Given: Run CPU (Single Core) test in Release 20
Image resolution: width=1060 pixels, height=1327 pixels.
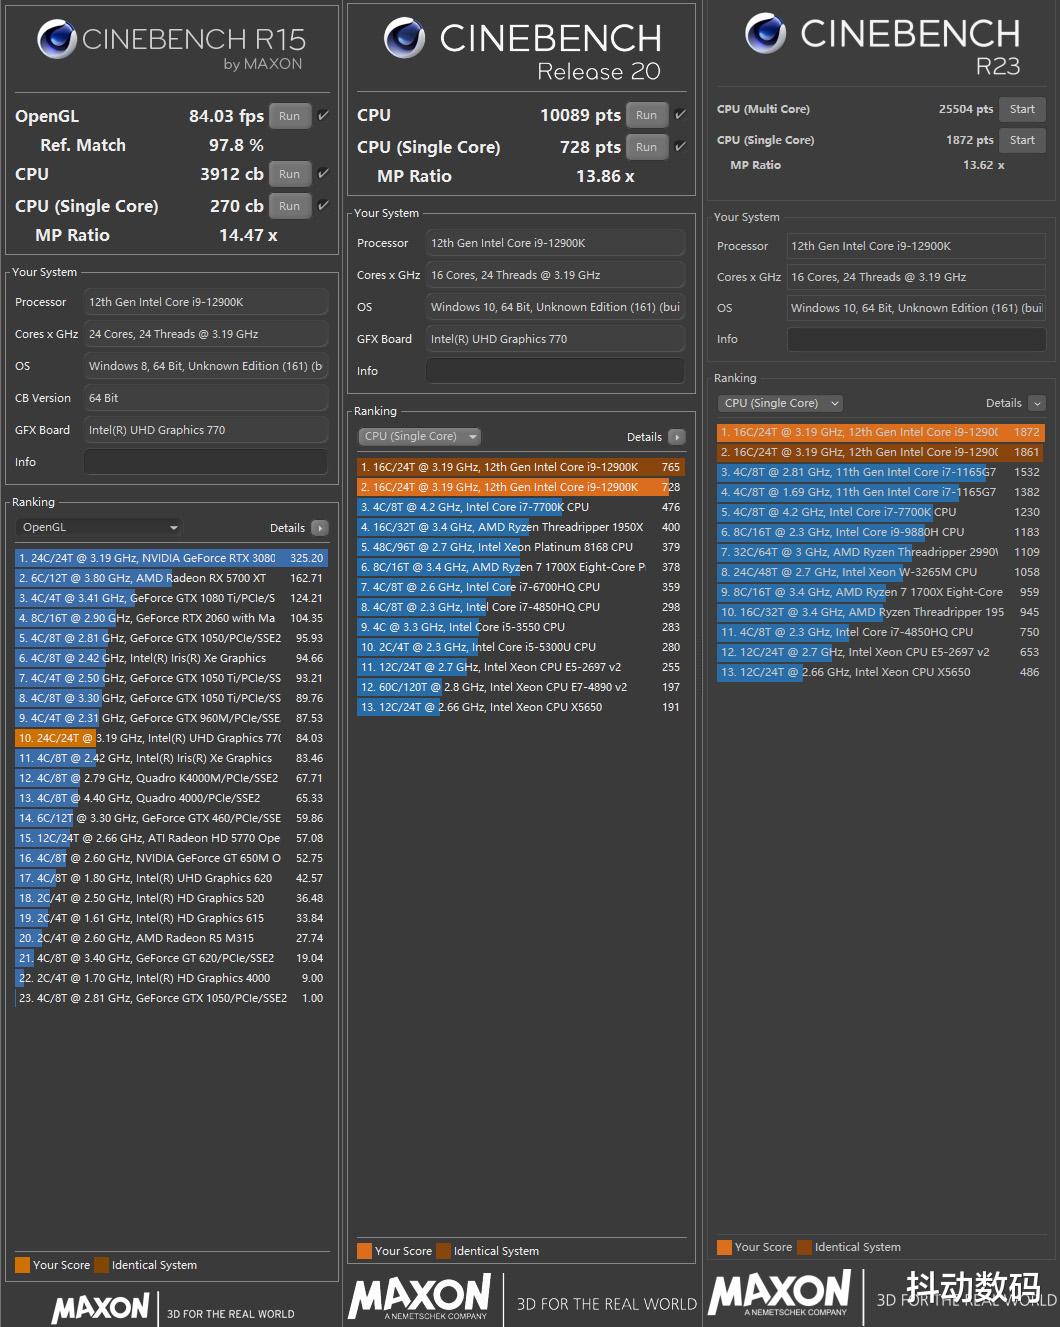Looking at the screenshot, I should pos(647,147).
